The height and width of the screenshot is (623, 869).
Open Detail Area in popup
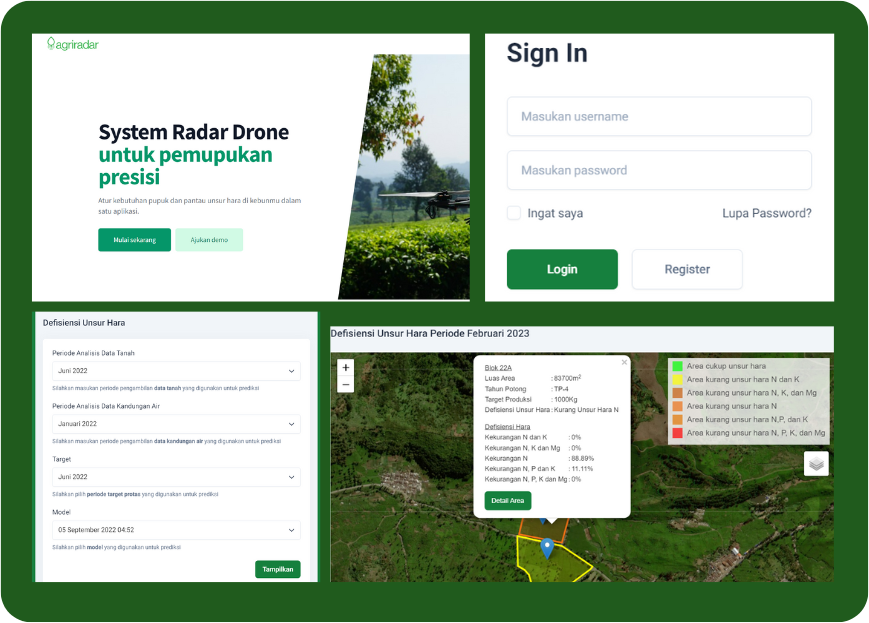[x=508, y=500]
